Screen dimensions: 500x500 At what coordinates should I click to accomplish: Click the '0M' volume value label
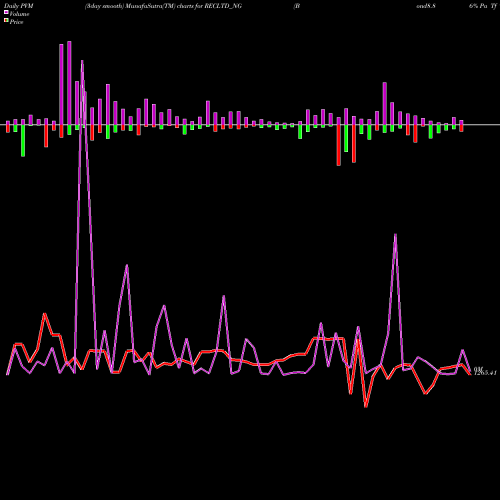tap(478, 369)
